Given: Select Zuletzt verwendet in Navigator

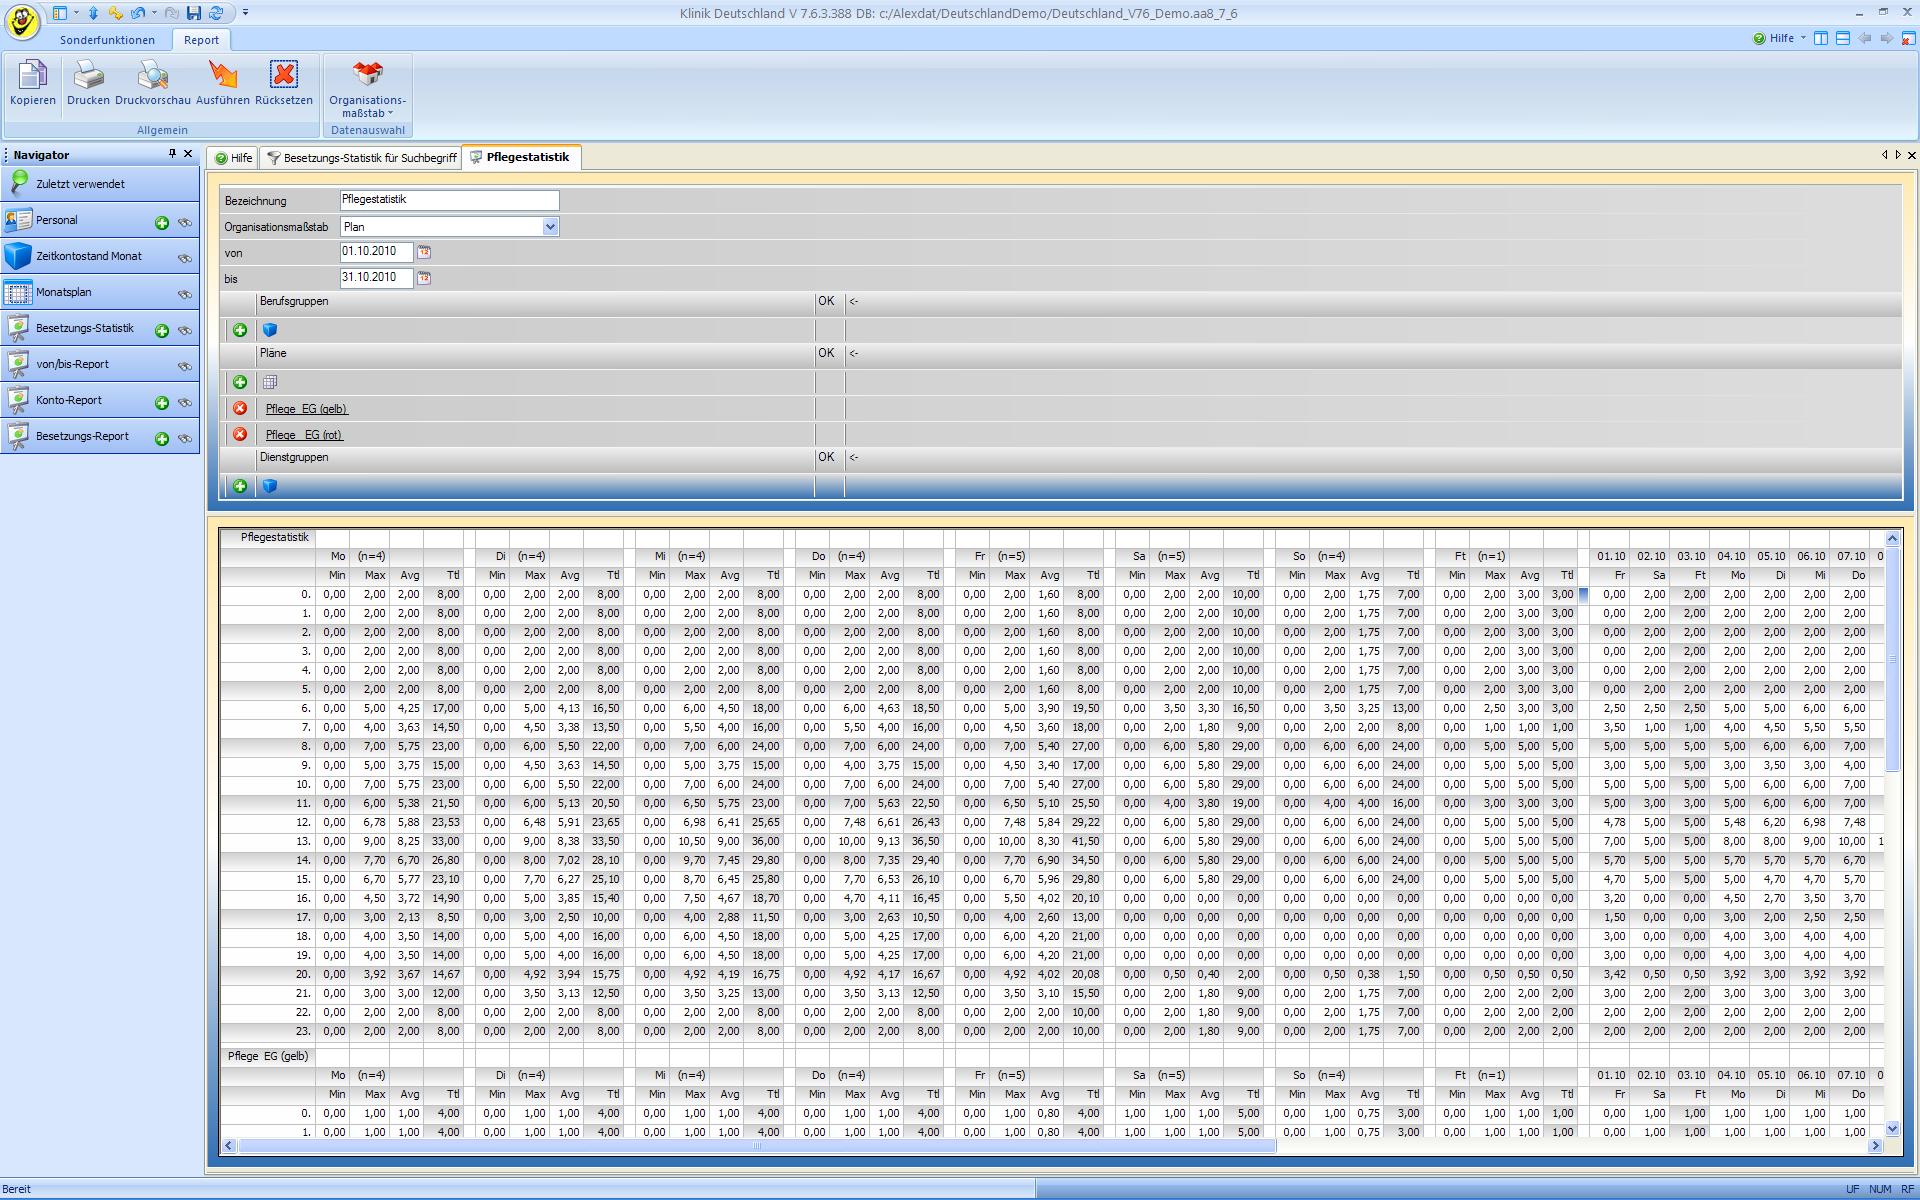Looking at the screenshot, I should pyautogui.click(x=80, y=184).
